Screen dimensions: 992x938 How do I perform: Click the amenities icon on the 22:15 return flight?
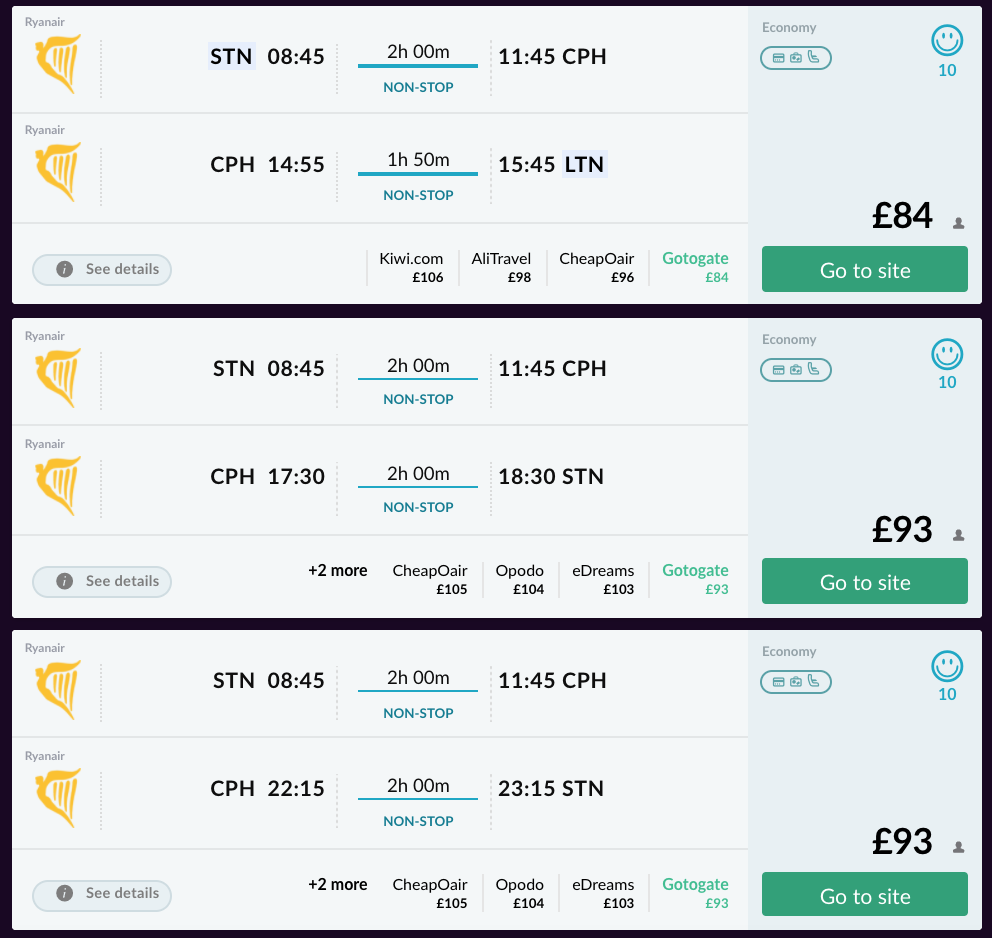(x=796, y=682)
